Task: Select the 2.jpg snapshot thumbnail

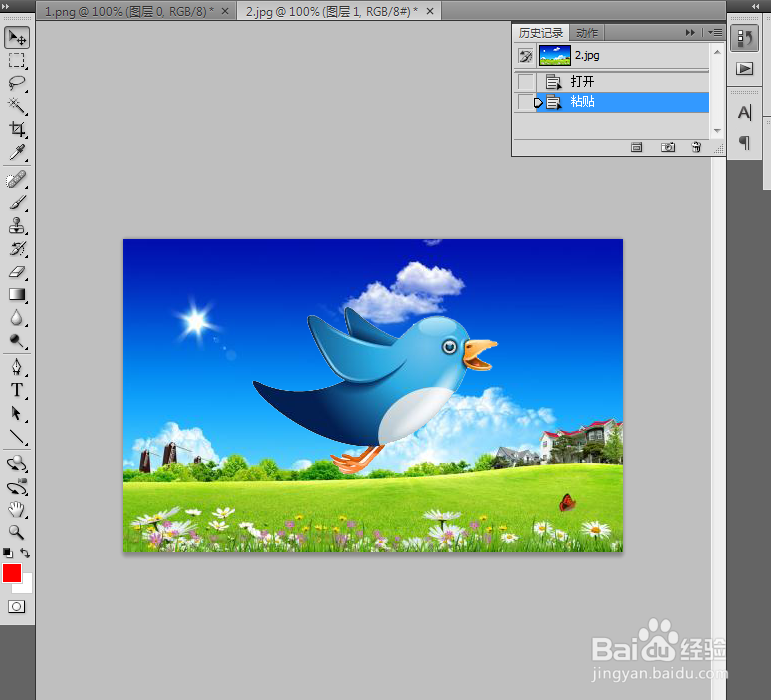Action: click(x=555, y=56)
